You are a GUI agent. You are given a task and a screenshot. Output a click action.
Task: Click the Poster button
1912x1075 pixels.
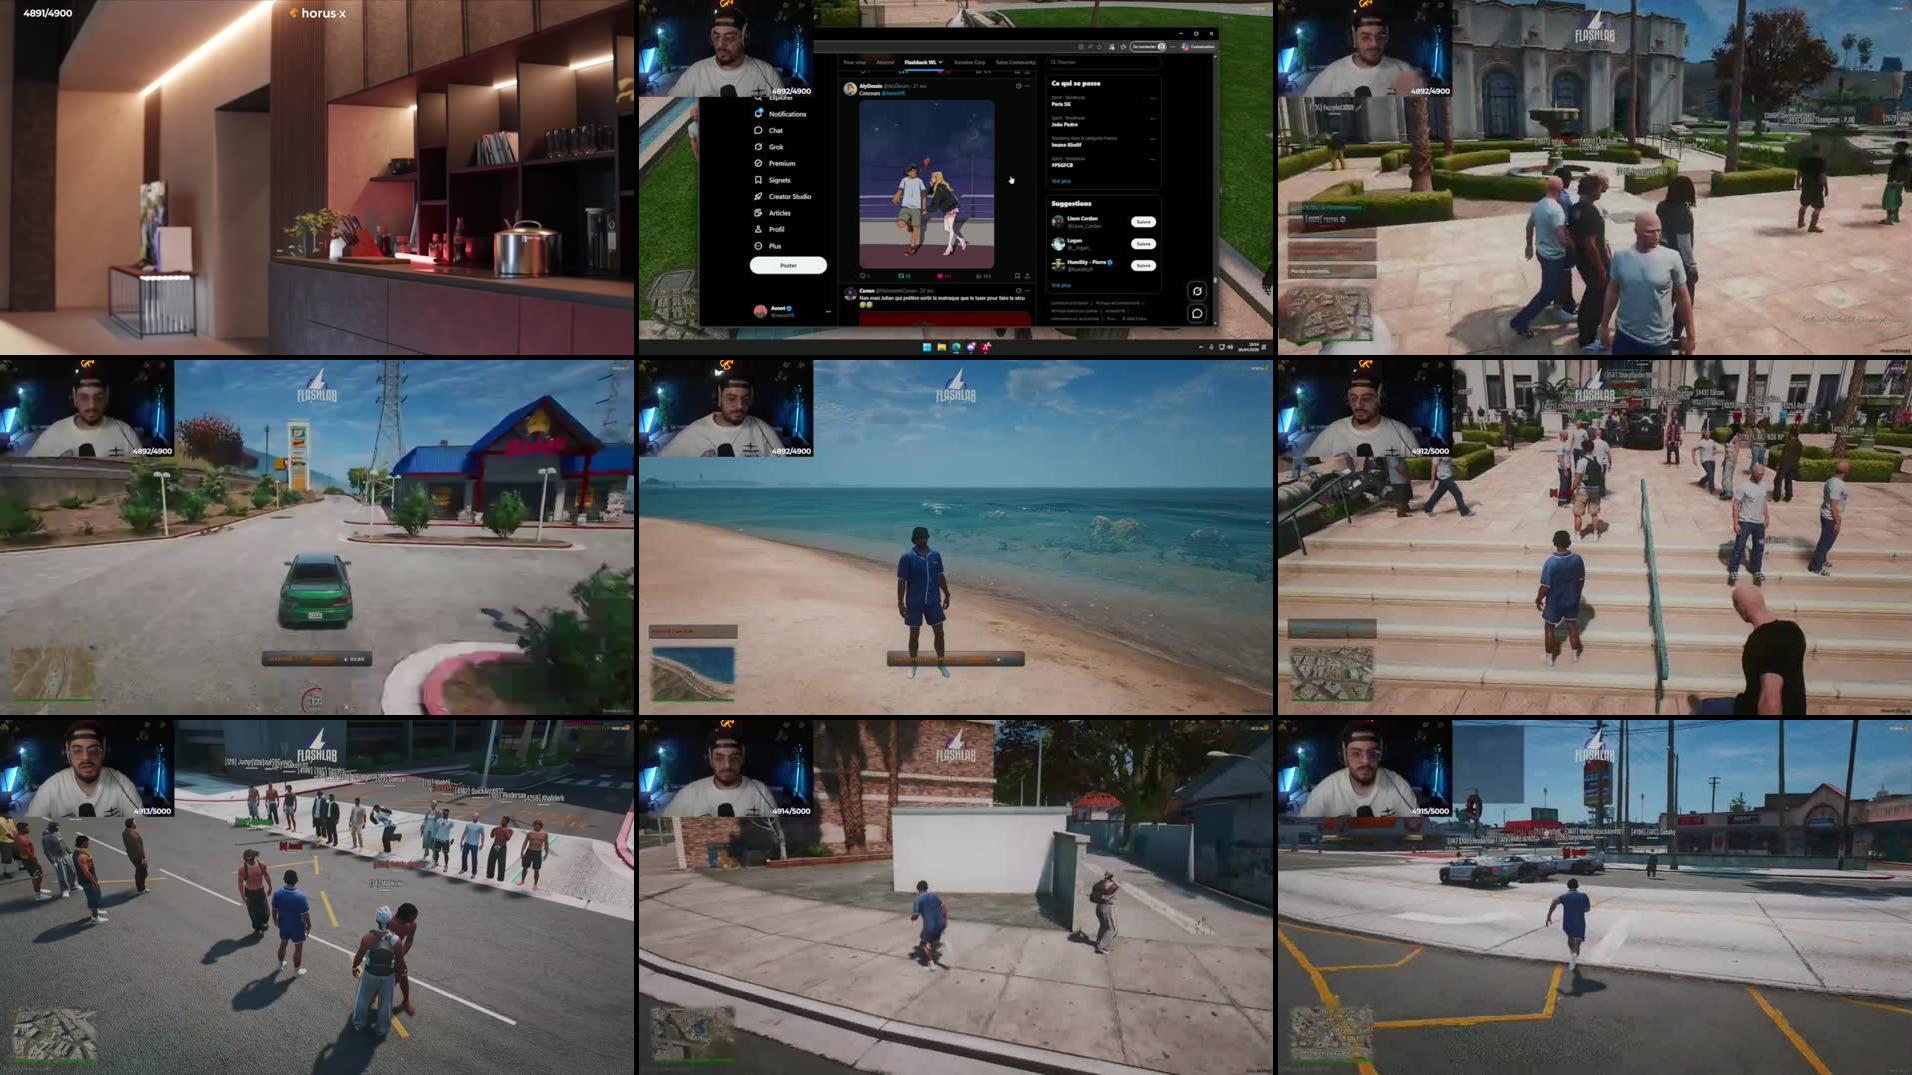(x=788, y=265)
